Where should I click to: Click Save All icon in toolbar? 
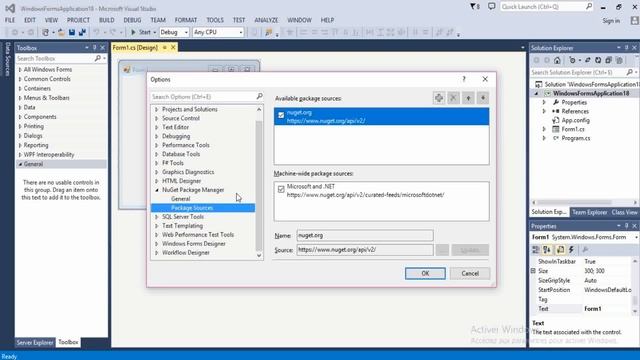point(82,32)
